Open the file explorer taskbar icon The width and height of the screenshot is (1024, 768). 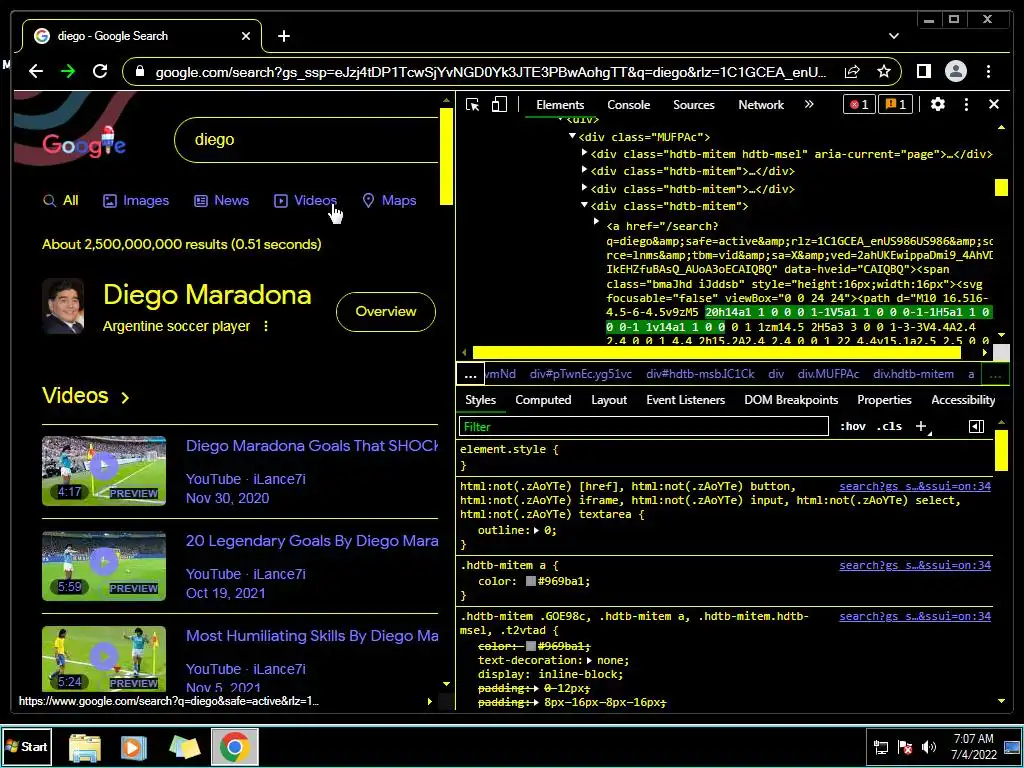click(85, 747)
